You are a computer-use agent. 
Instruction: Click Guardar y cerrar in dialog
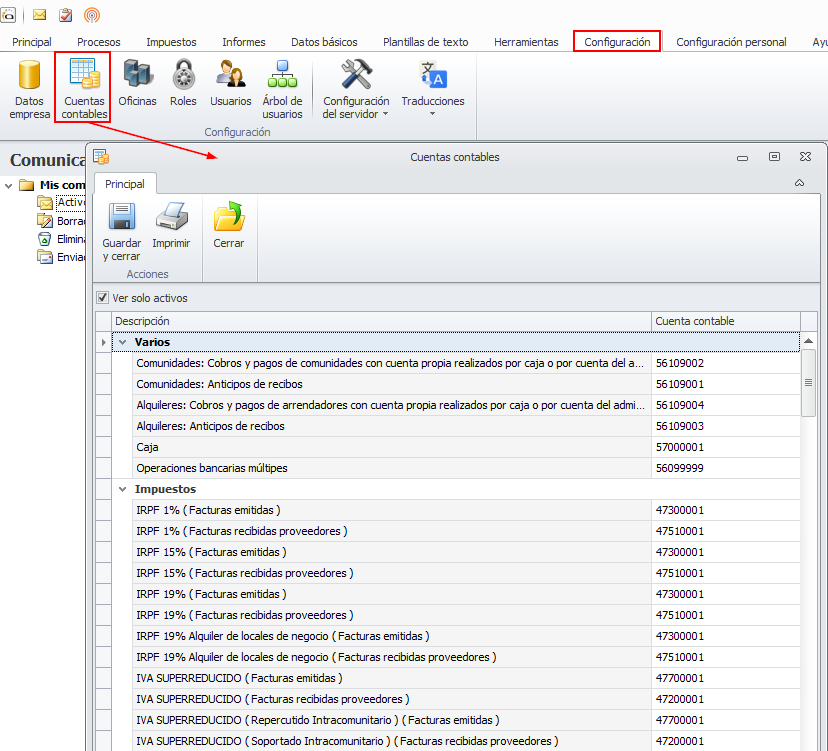pyautogui.click(x=121, y=229)
